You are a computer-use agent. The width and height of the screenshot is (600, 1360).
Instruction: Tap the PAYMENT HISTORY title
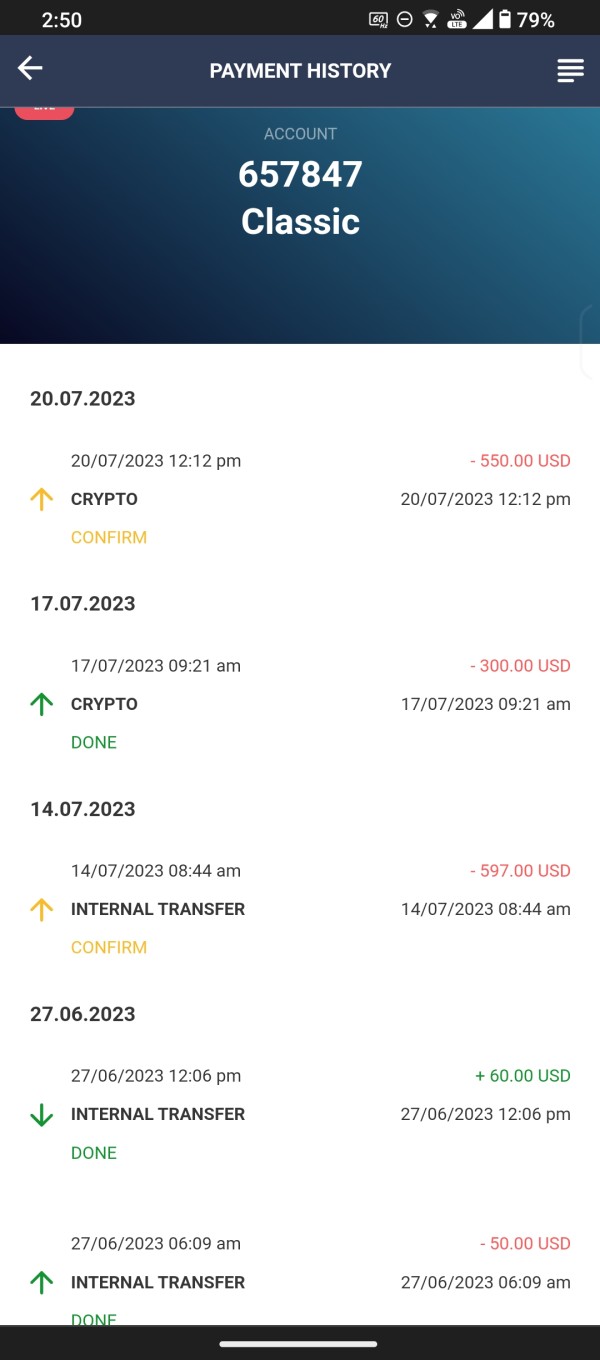click(x=300, y=71)
